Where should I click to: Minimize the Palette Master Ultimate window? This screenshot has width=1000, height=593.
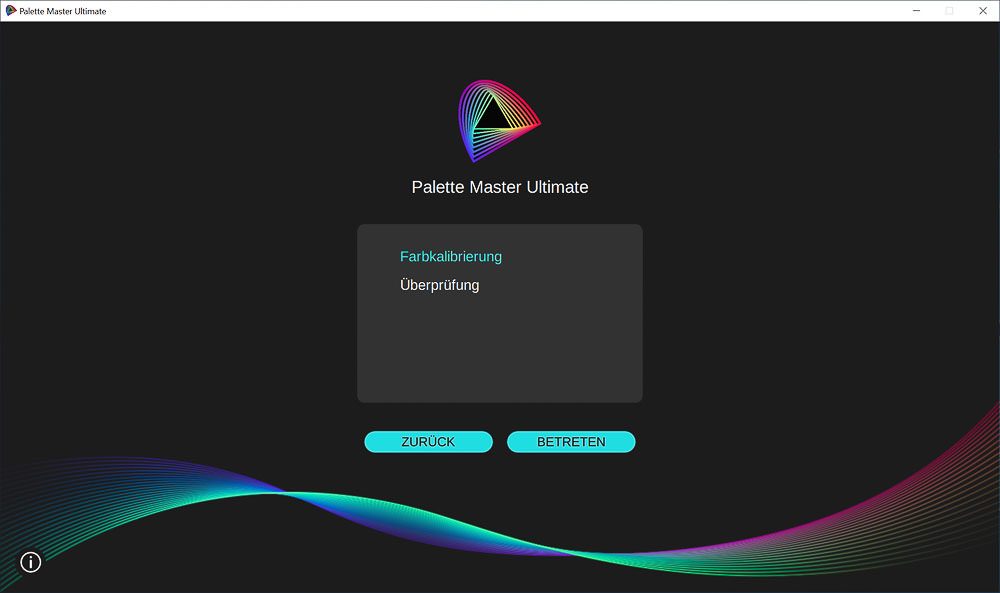(x=916, y=11)
